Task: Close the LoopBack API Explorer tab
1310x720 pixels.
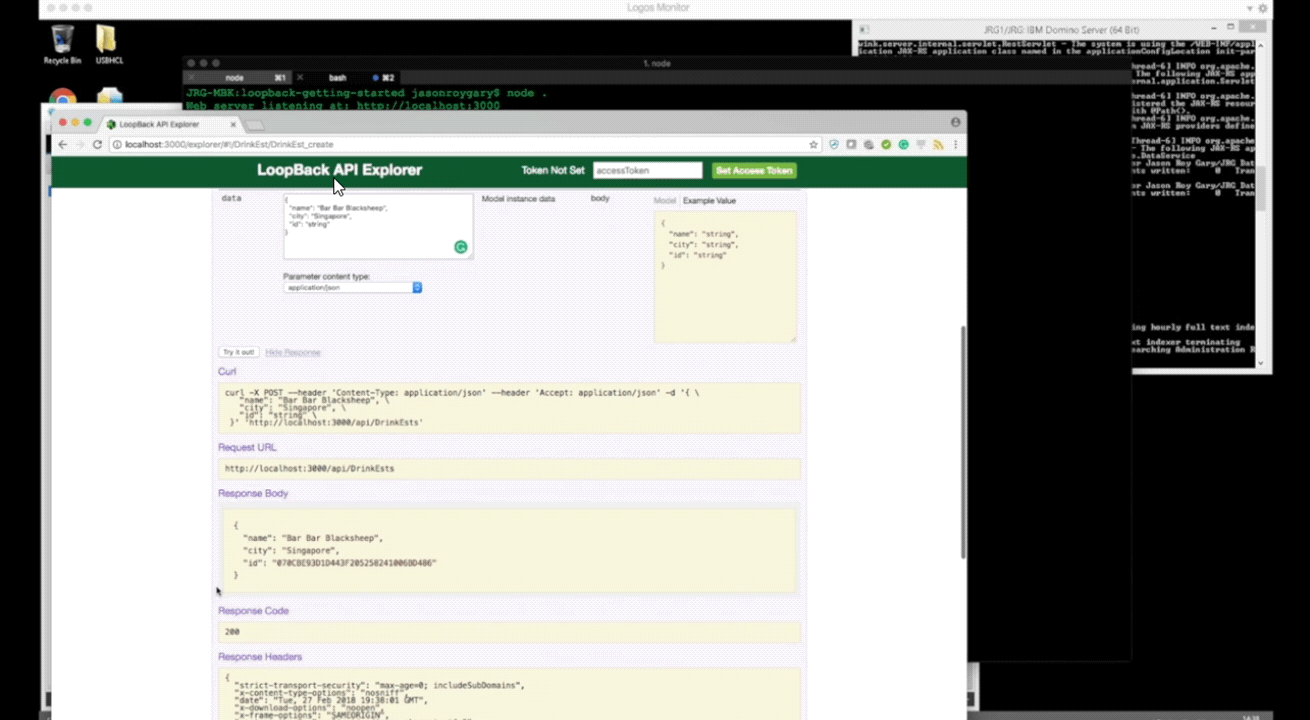Action: click(233, 125)
